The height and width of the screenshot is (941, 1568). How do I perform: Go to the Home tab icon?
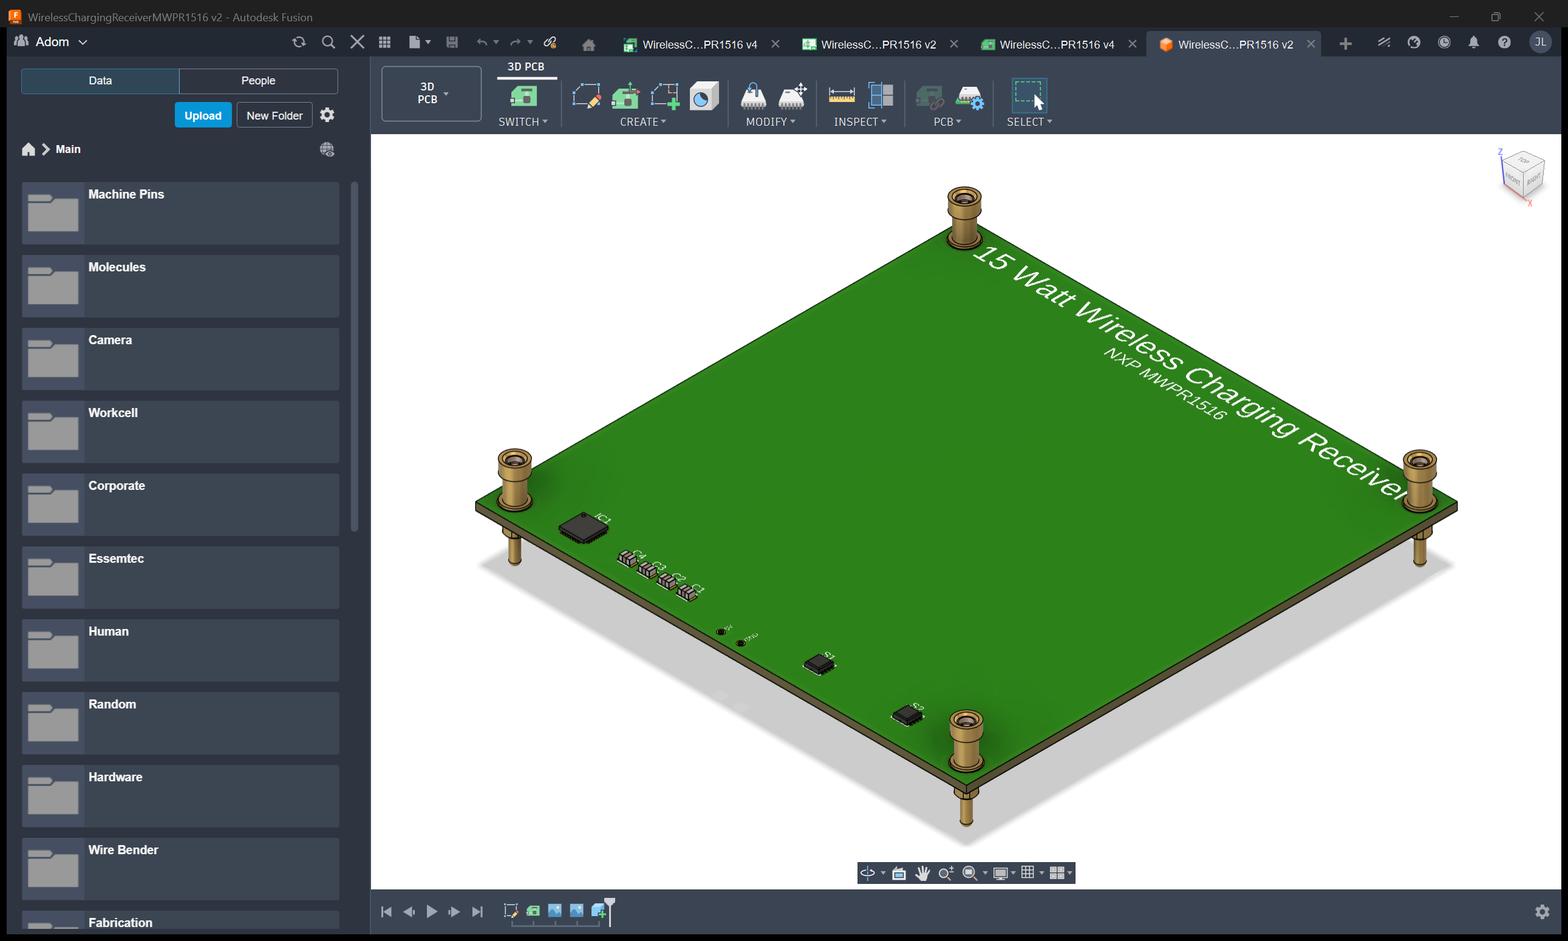tap(588, 44)
